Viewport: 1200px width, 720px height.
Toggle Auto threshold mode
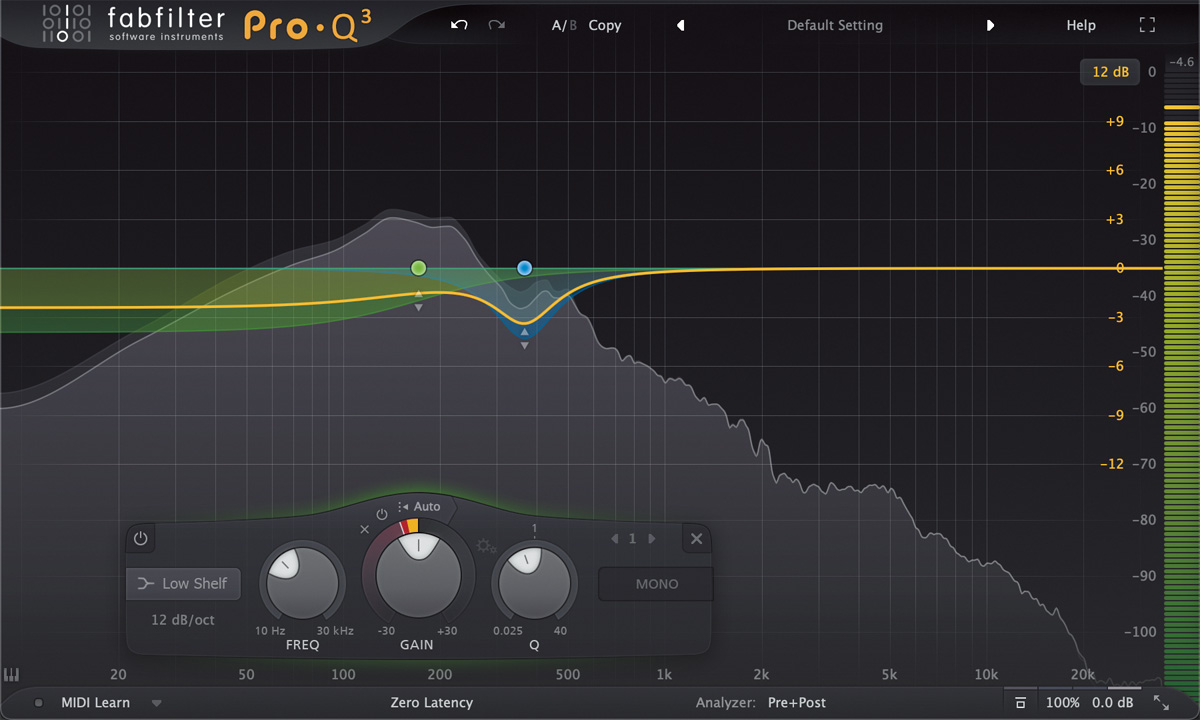pos(419,506)
